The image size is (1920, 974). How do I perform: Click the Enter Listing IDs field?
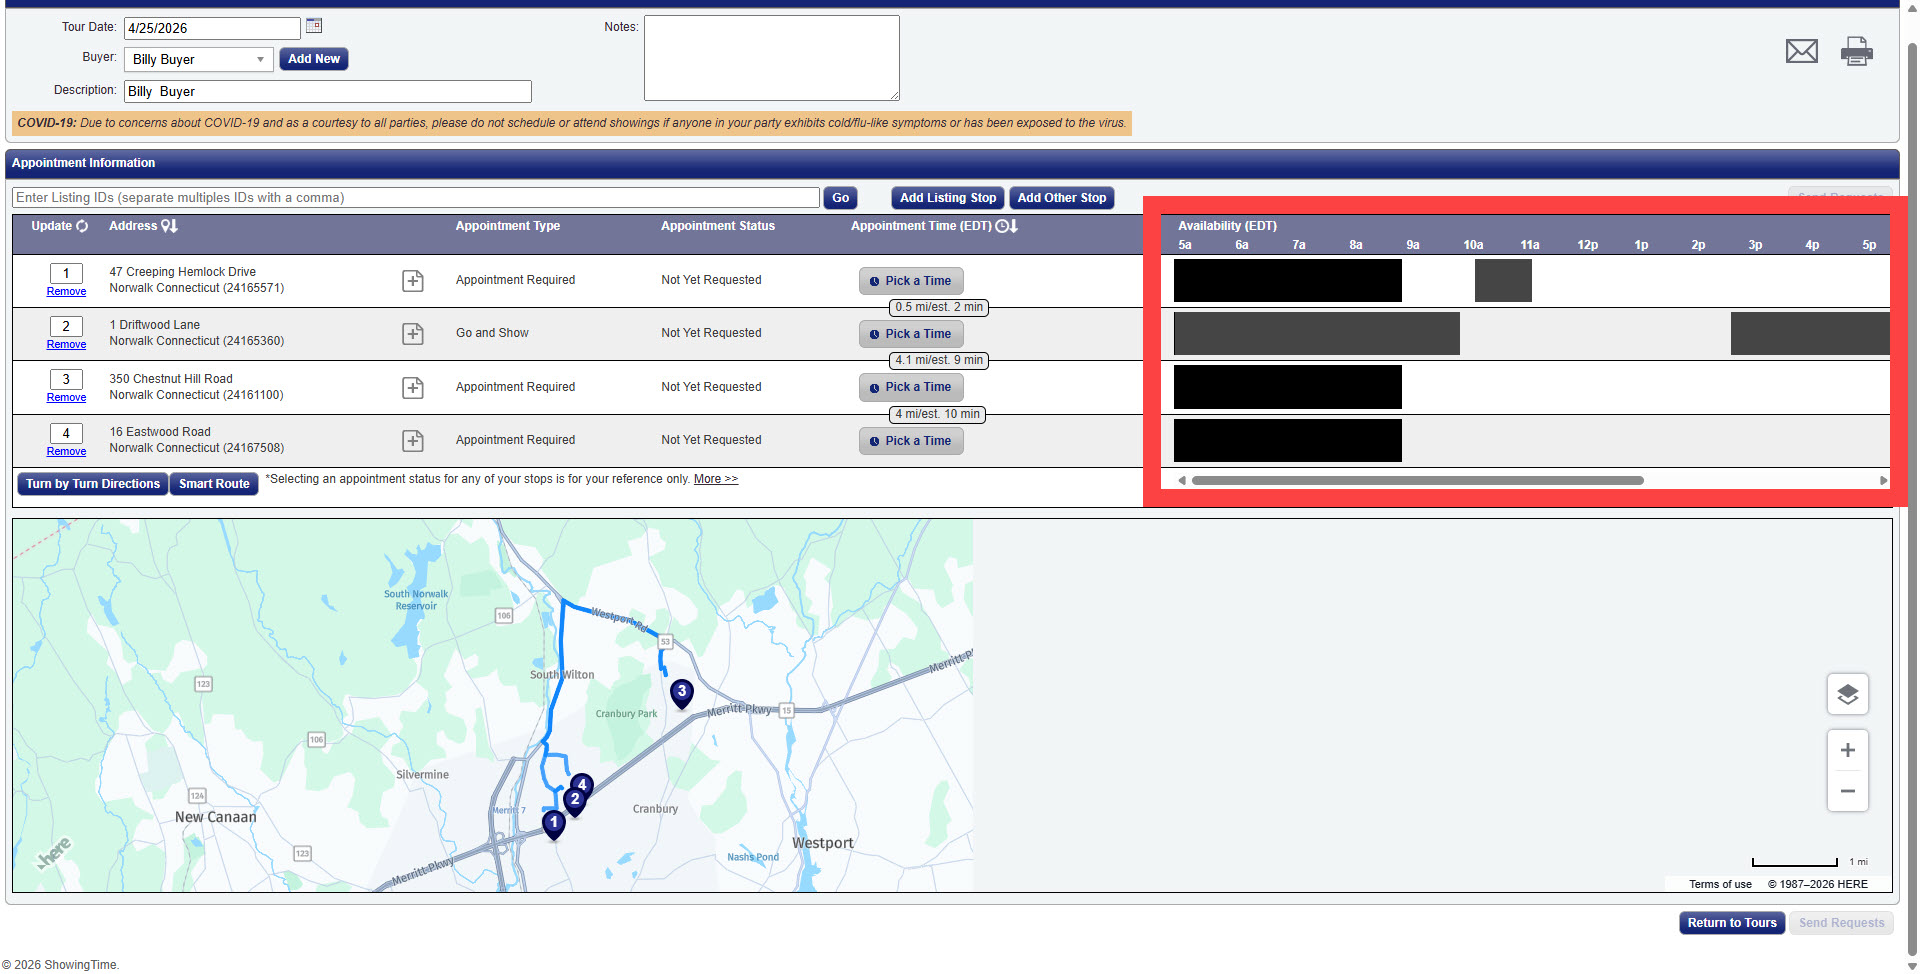click(416, 198)
